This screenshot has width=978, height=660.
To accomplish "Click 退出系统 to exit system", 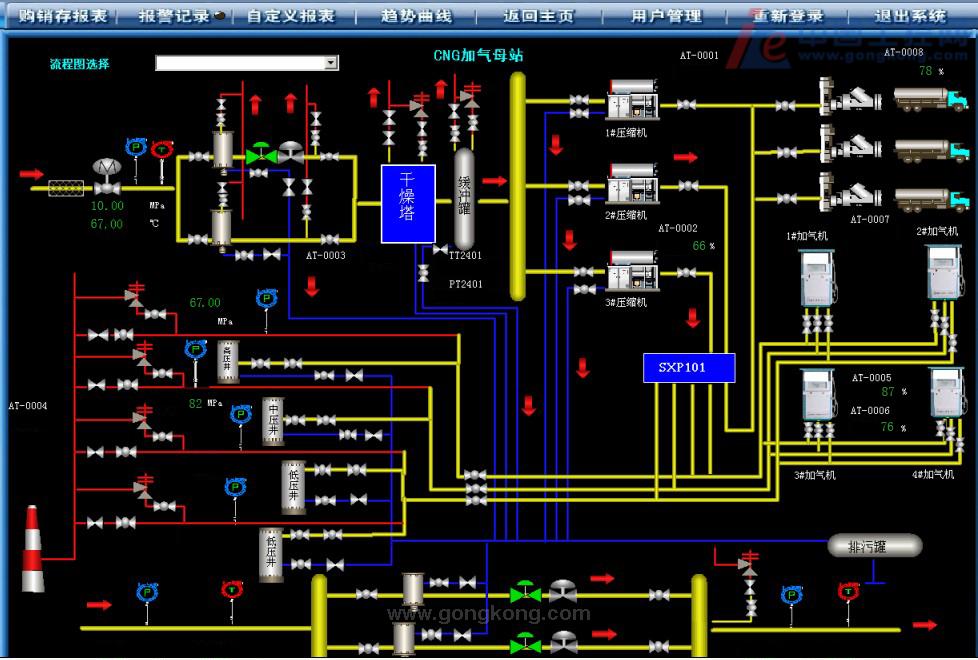I will coord(910,16).
